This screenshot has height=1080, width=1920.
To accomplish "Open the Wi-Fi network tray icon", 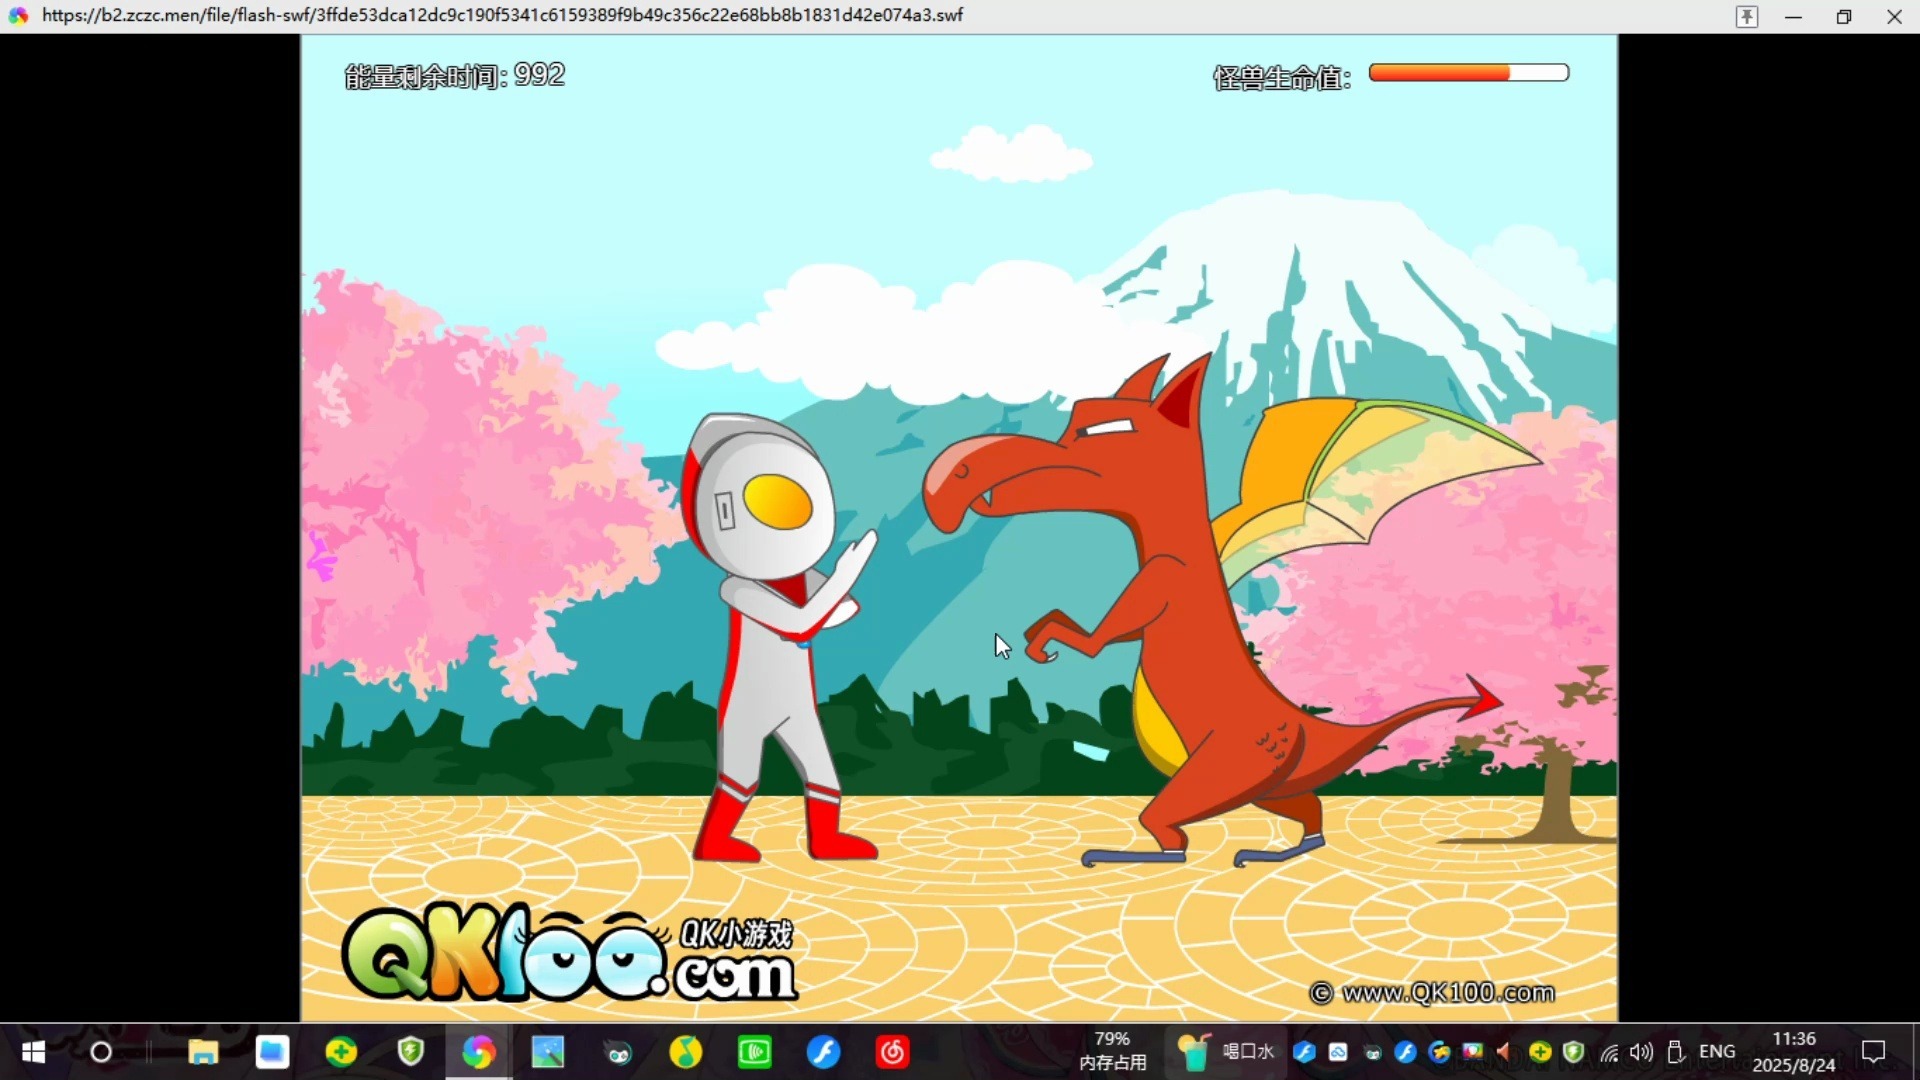I will (1609, 1052).
